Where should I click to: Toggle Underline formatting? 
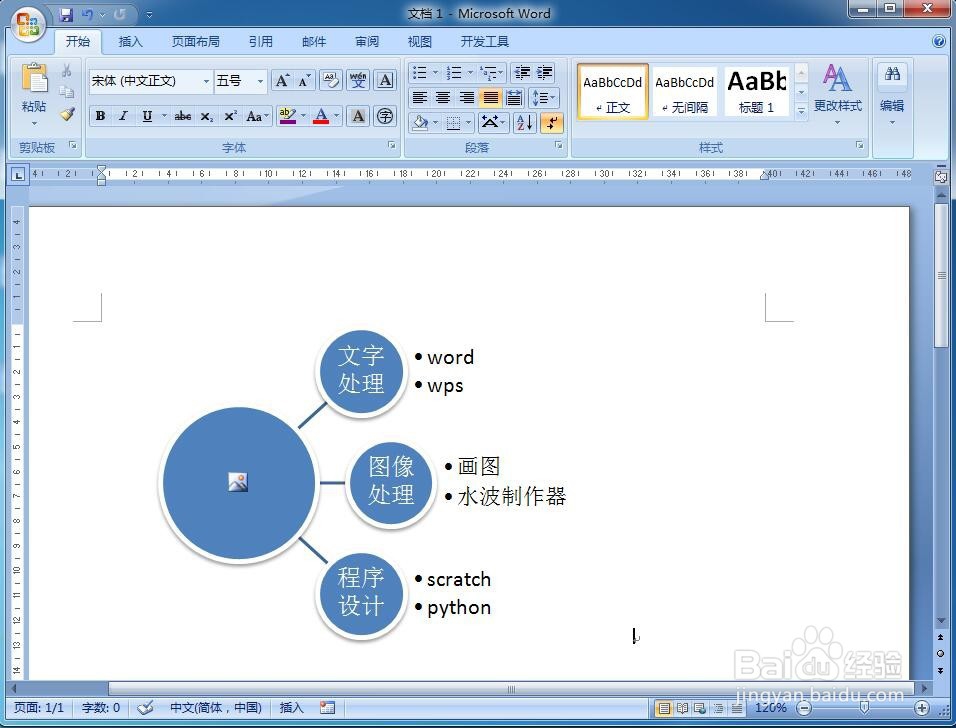click(x=147, y=116)
